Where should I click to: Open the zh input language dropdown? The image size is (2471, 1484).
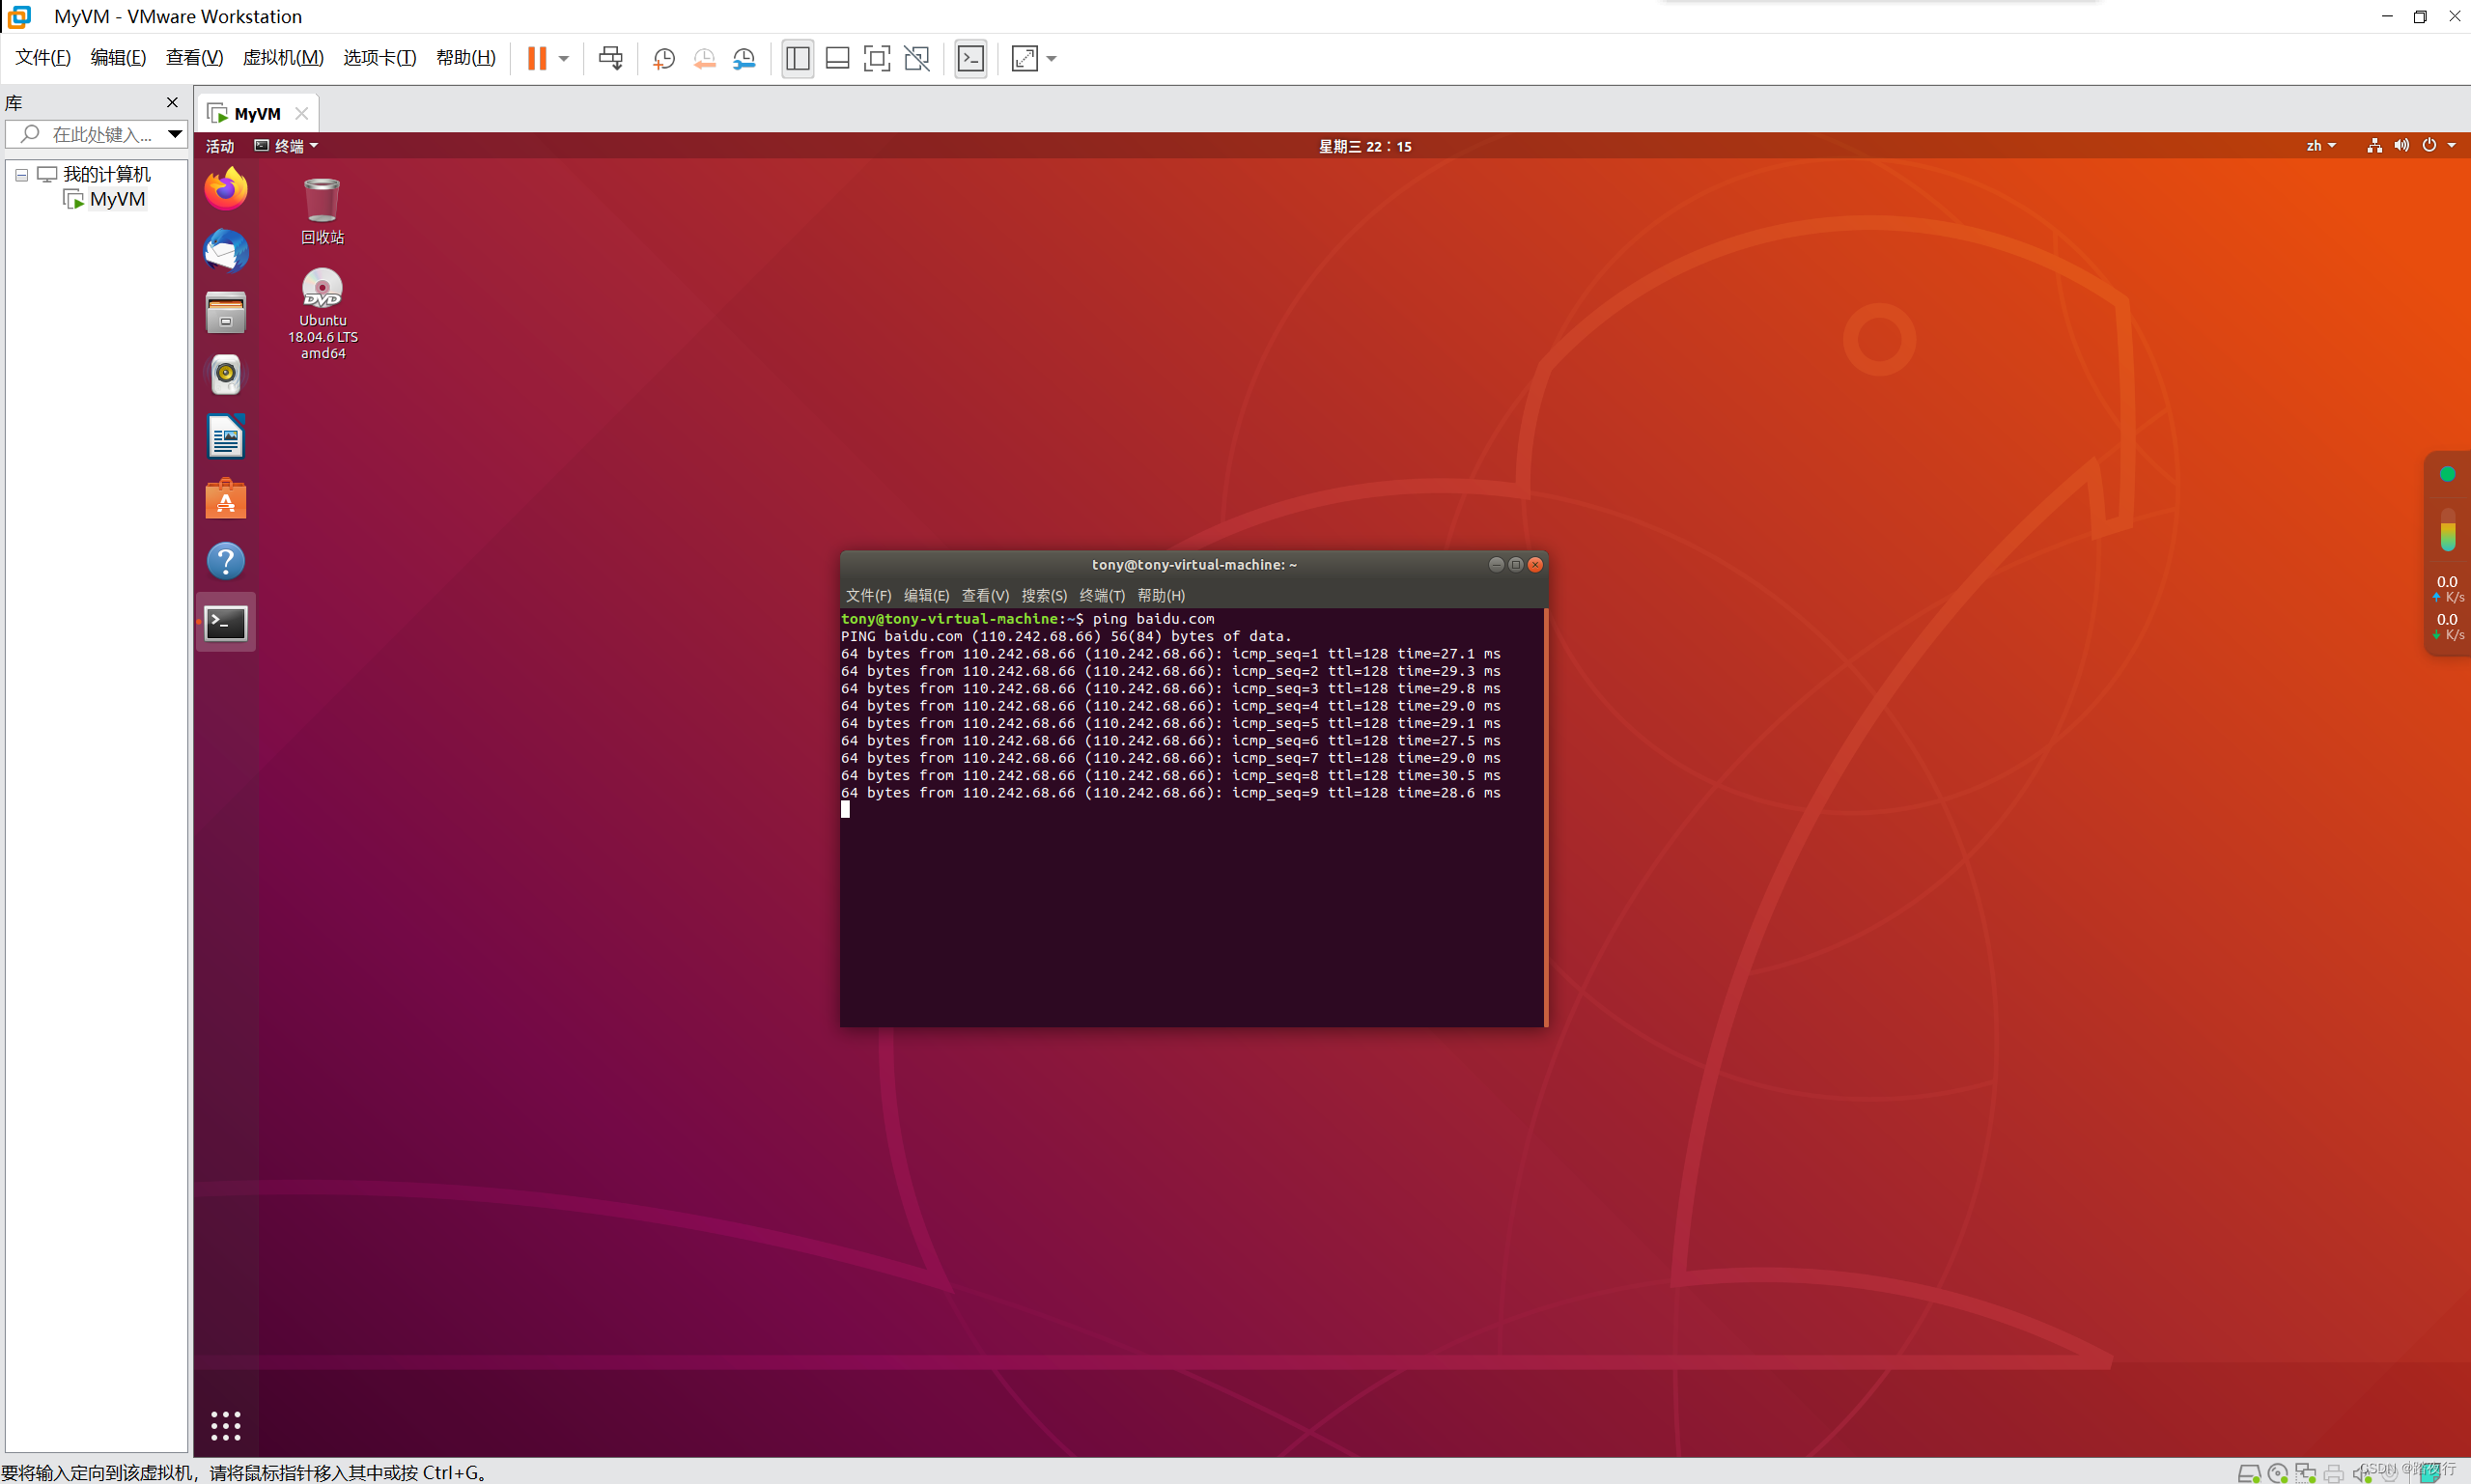(x=2321, y=146)
